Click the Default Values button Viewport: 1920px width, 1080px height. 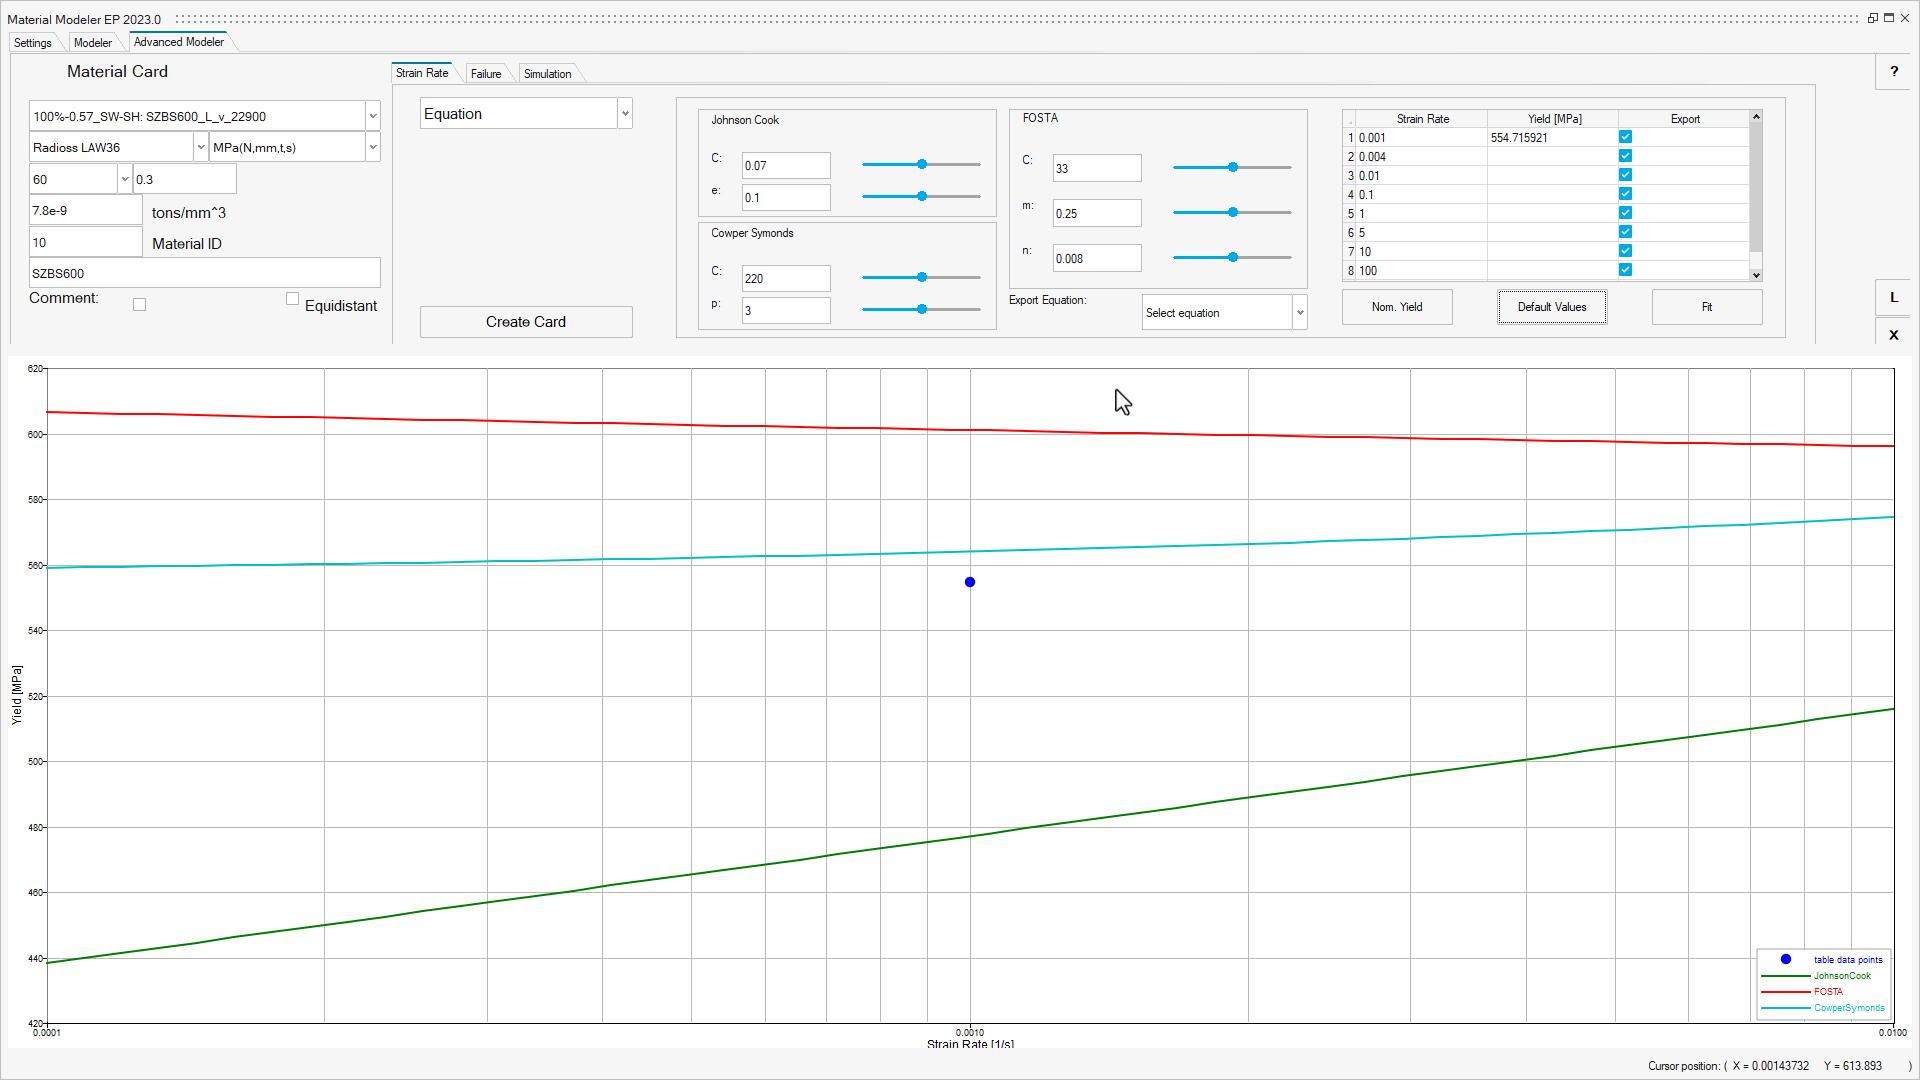pos(1551,307)
